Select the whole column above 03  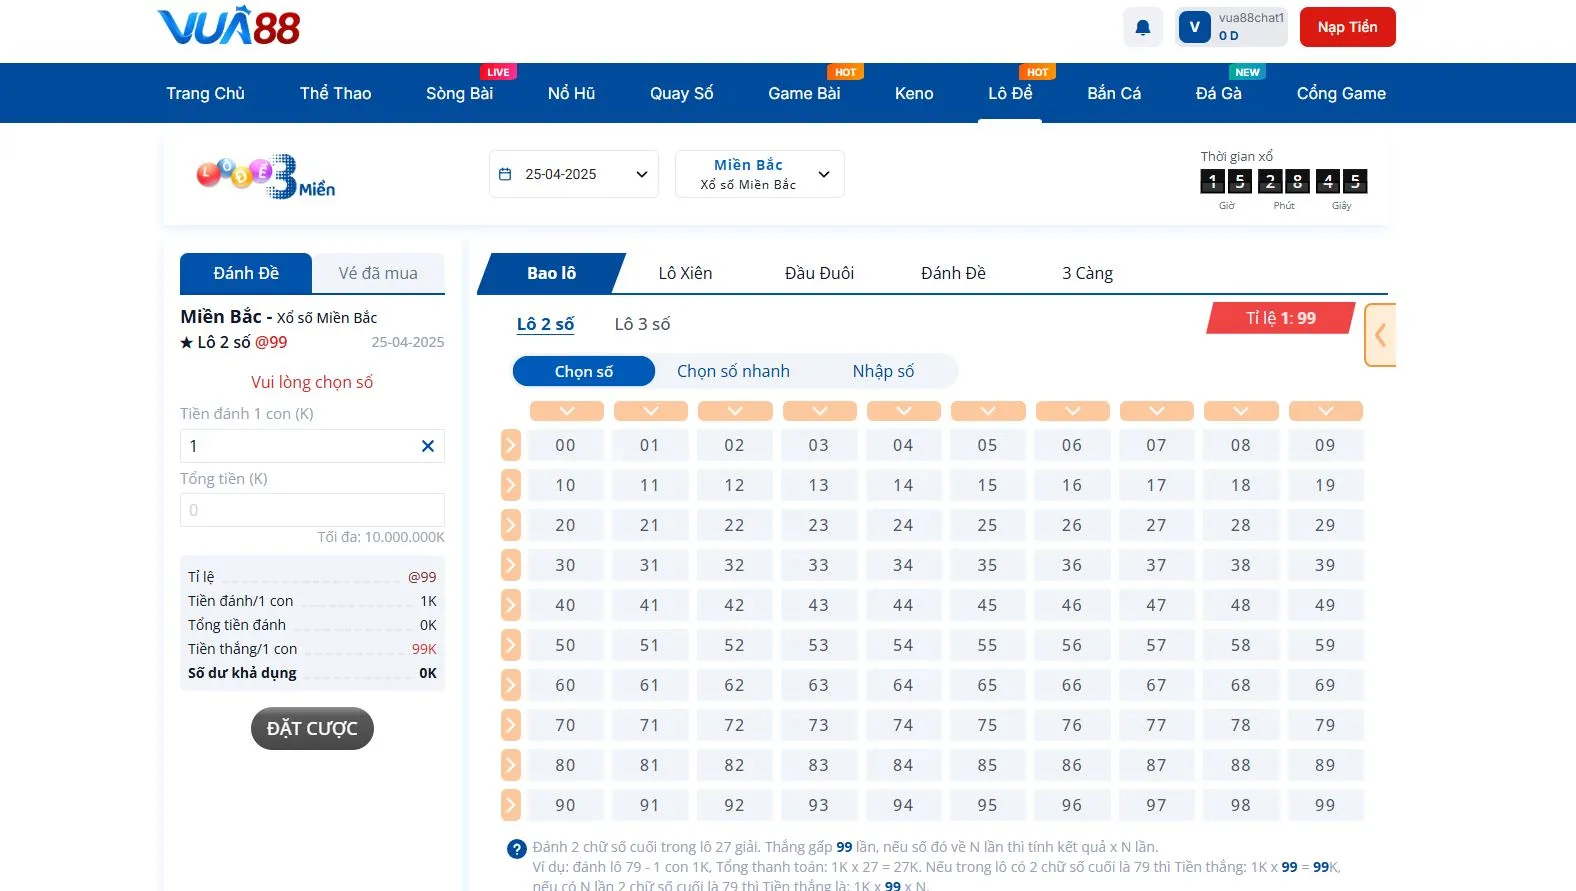pos(819,411)
